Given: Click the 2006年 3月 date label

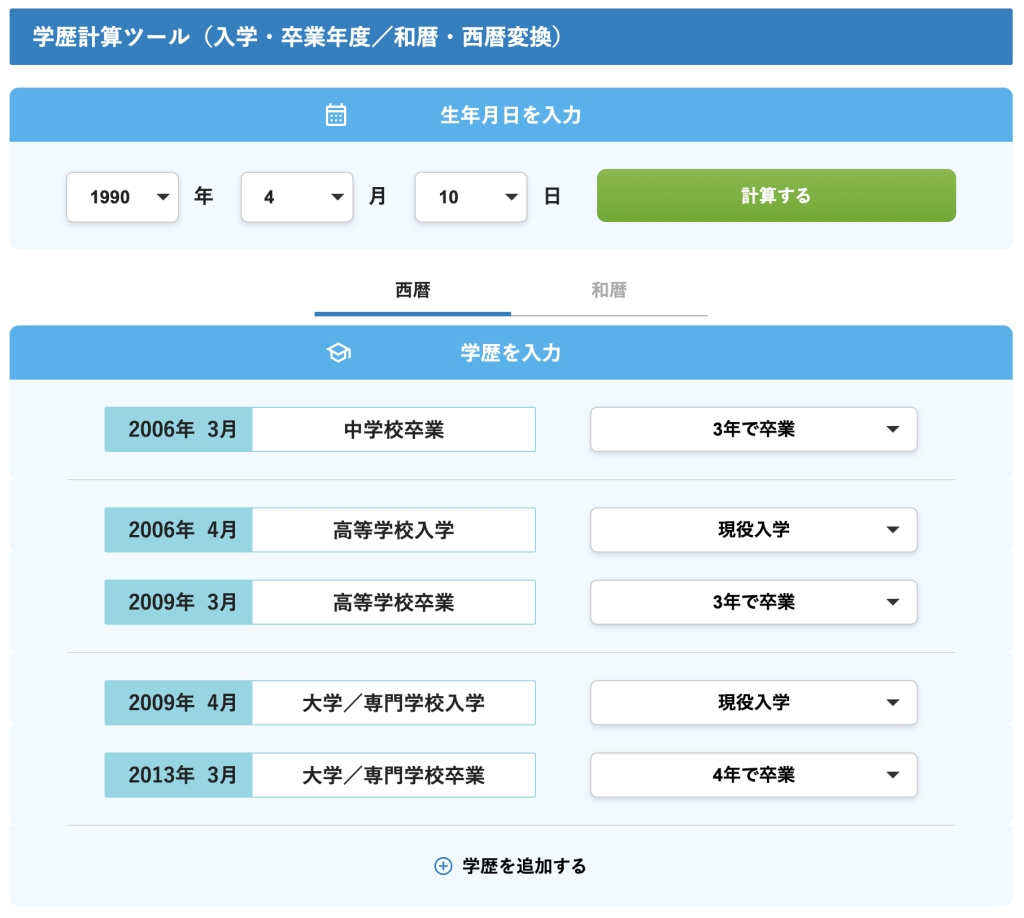Looking at the screenshot, I should click(x=178, y=429).
